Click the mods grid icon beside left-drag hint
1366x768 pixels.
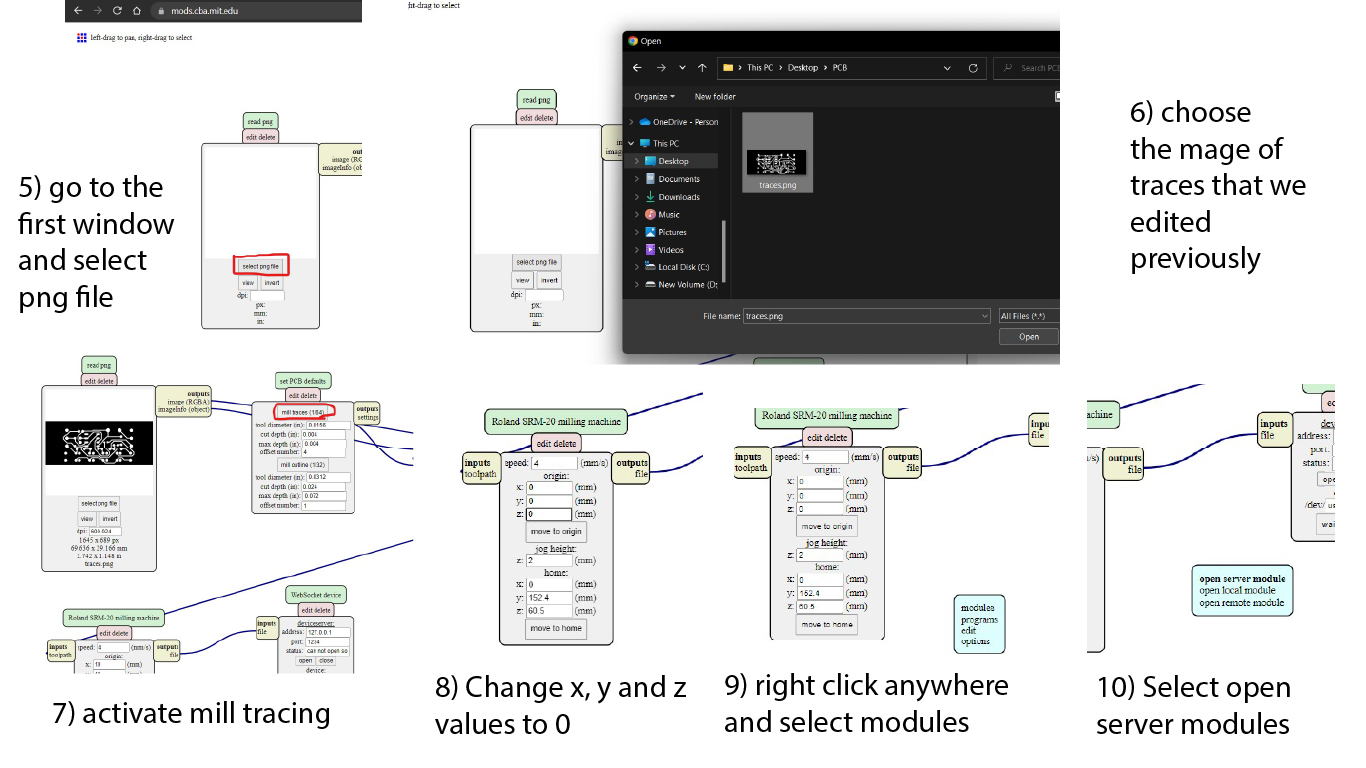(x=82, y=38)
